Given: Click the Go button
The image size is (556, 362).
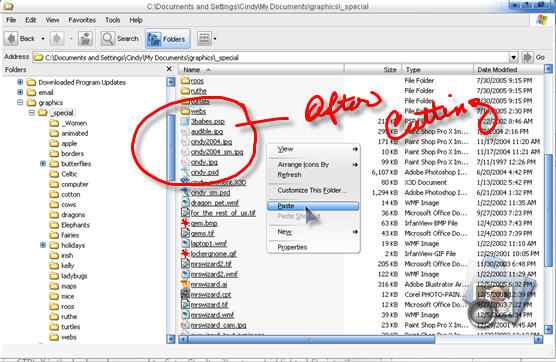Looking at the screenshot, I should coord(533,57).
